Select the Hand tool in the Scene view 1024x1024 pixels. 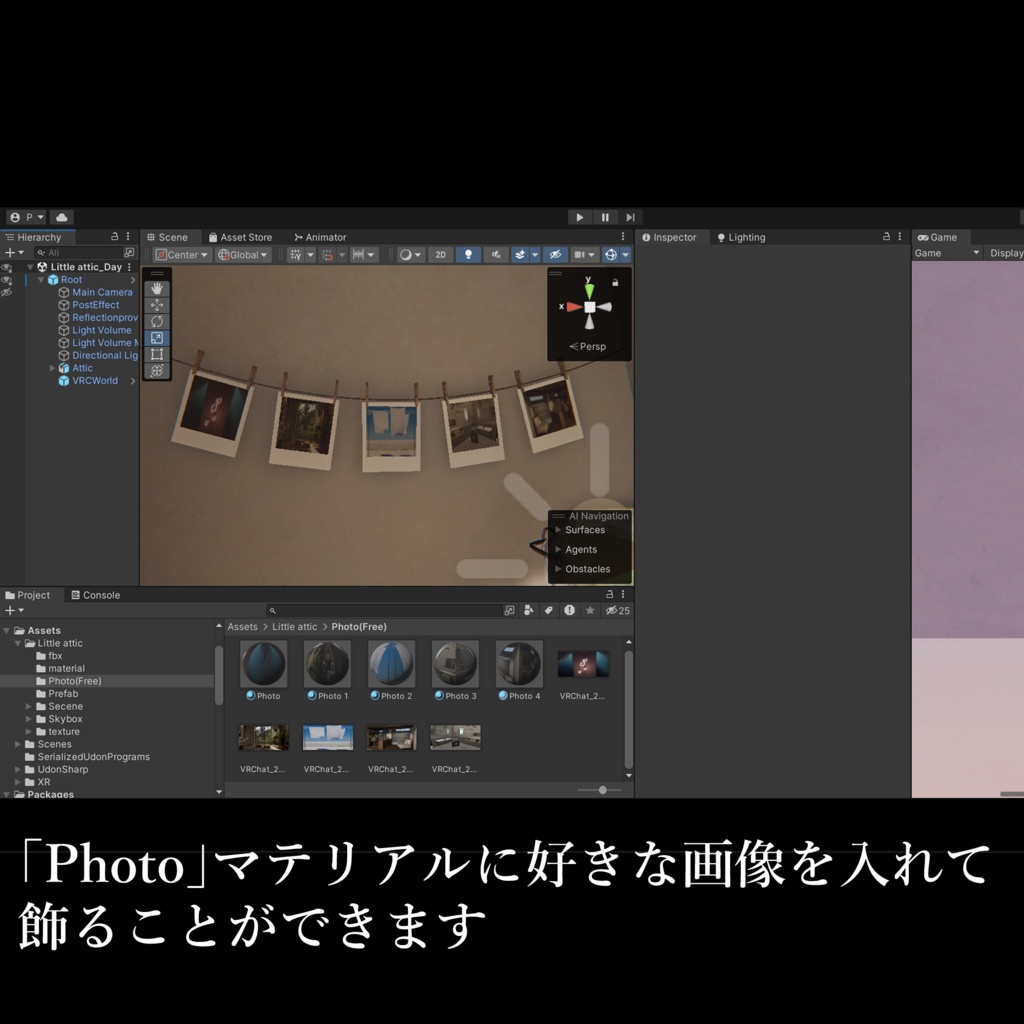(157, 287)
